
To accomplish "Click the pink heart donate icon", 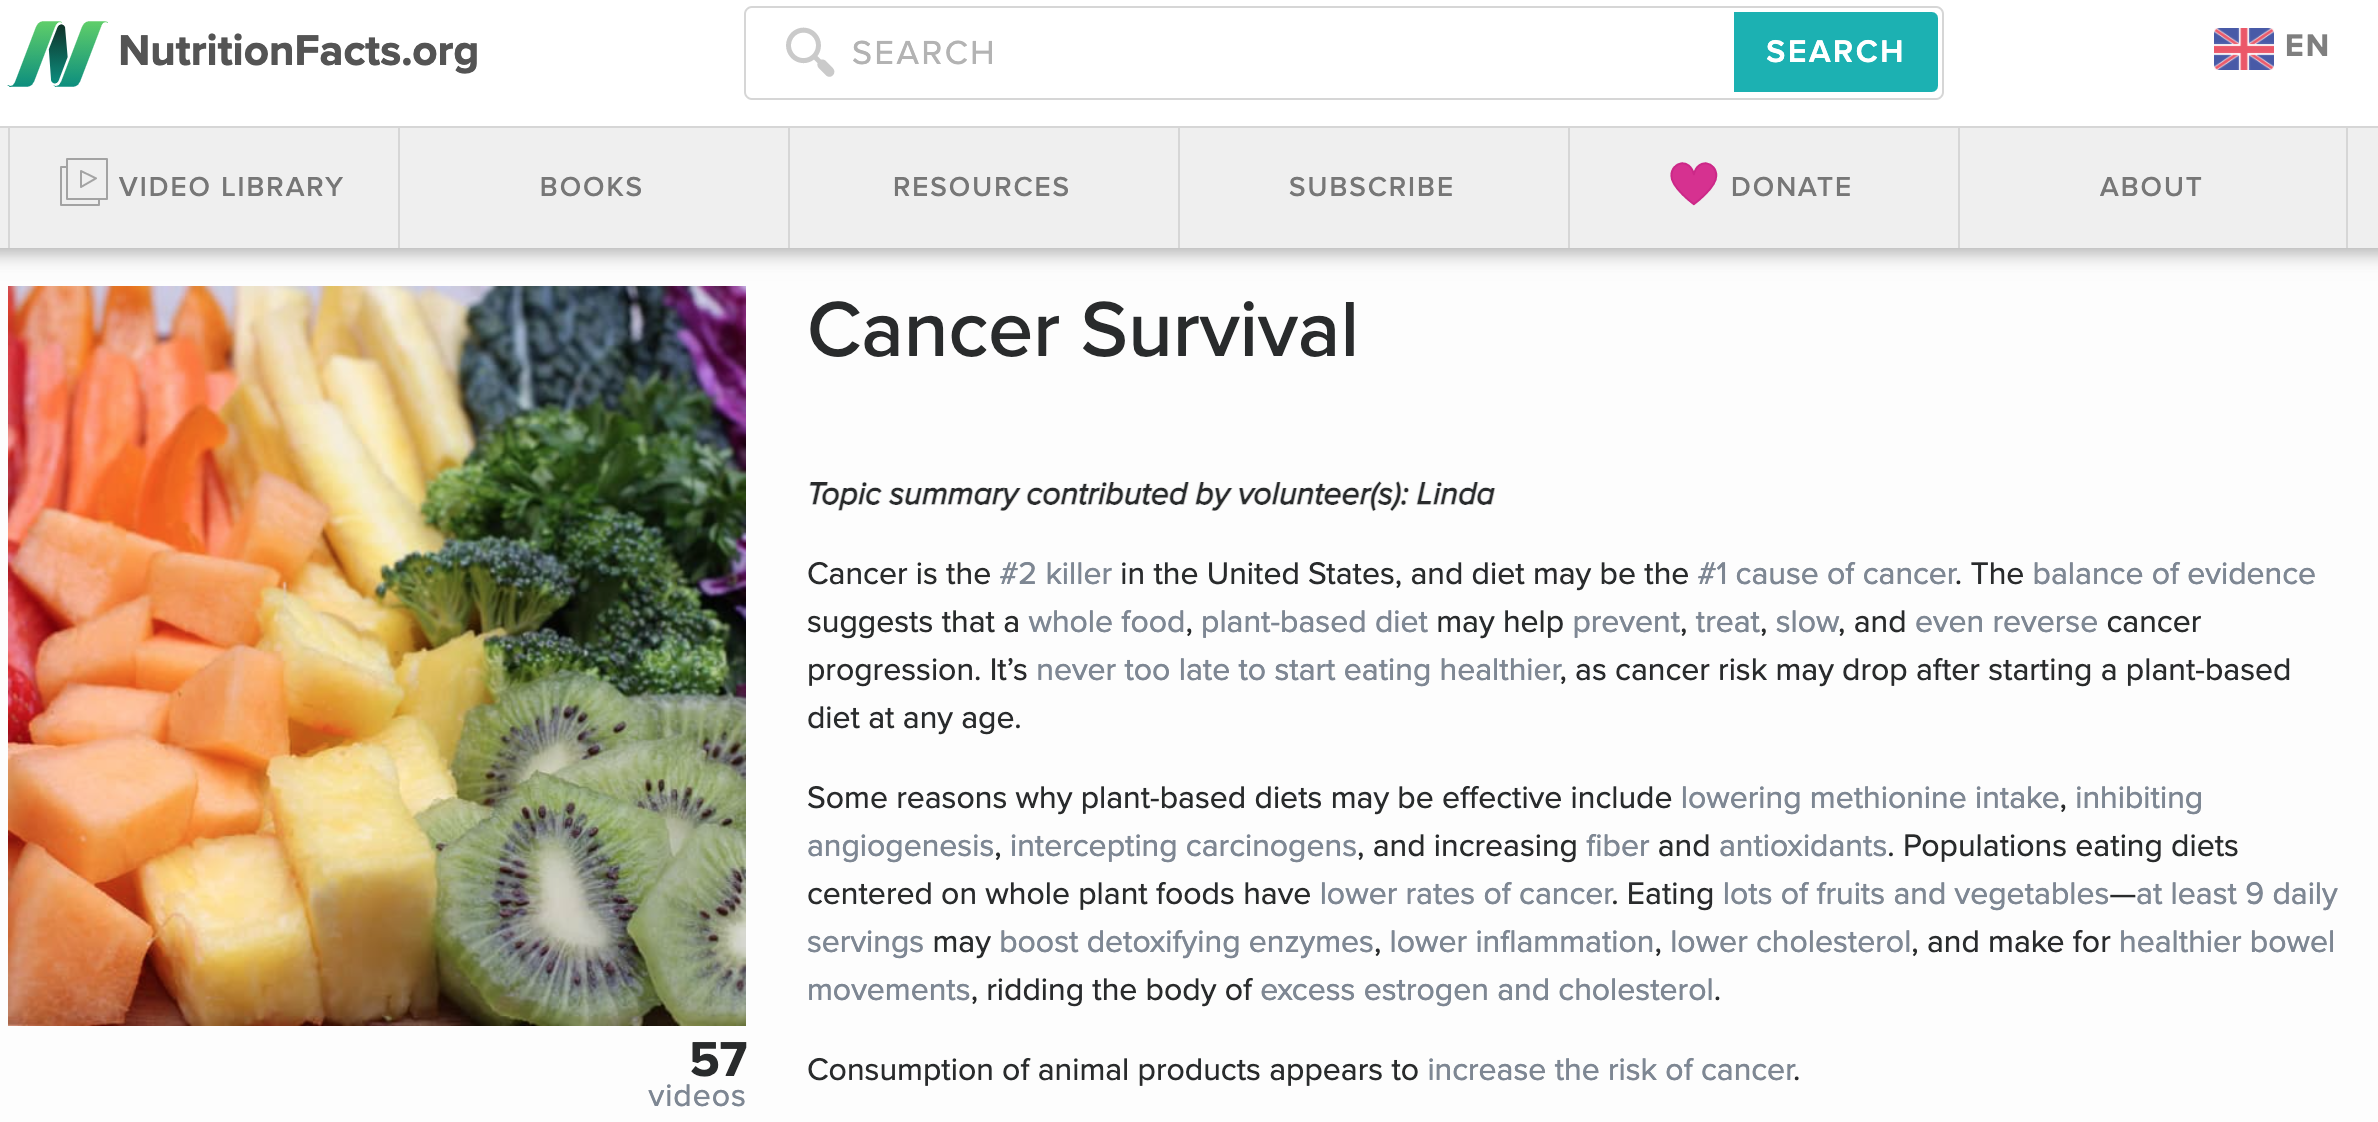I will pyautogui.click(x=1693, y=184).
